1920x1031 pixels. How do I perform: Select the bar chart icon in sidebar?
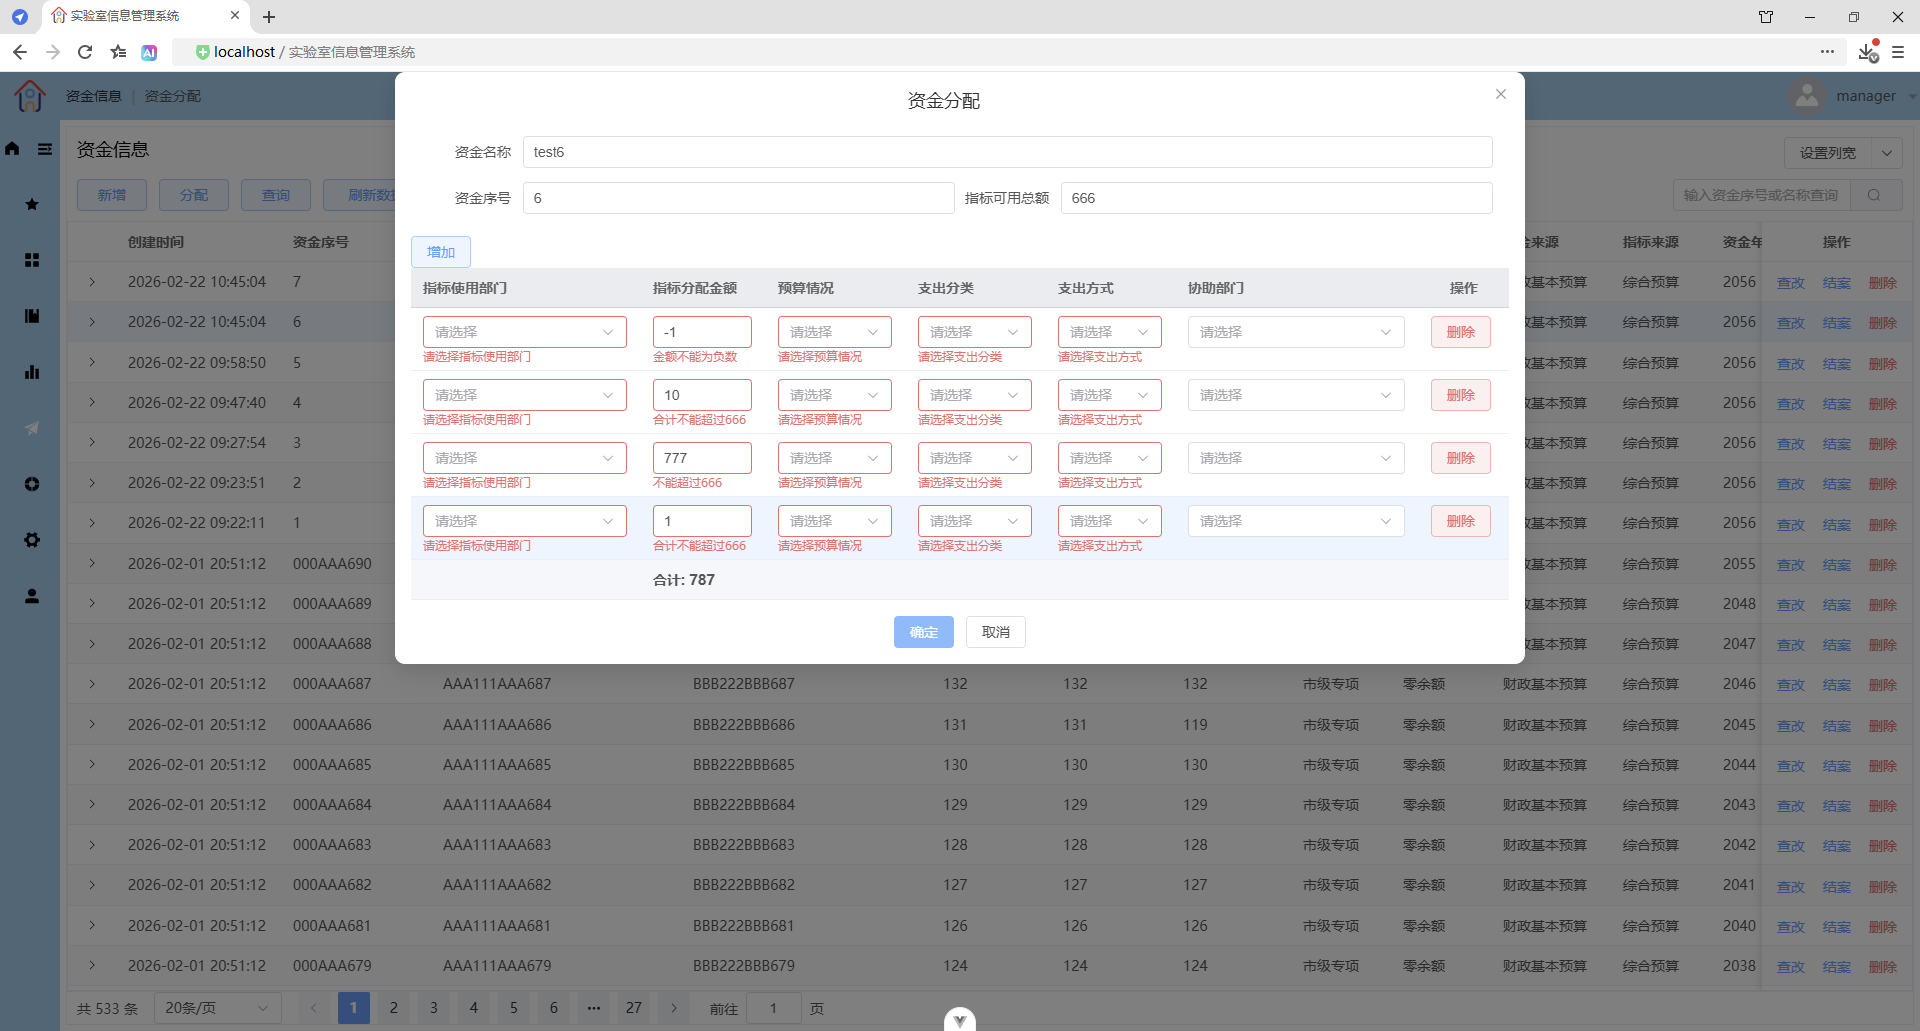(32, 372)
